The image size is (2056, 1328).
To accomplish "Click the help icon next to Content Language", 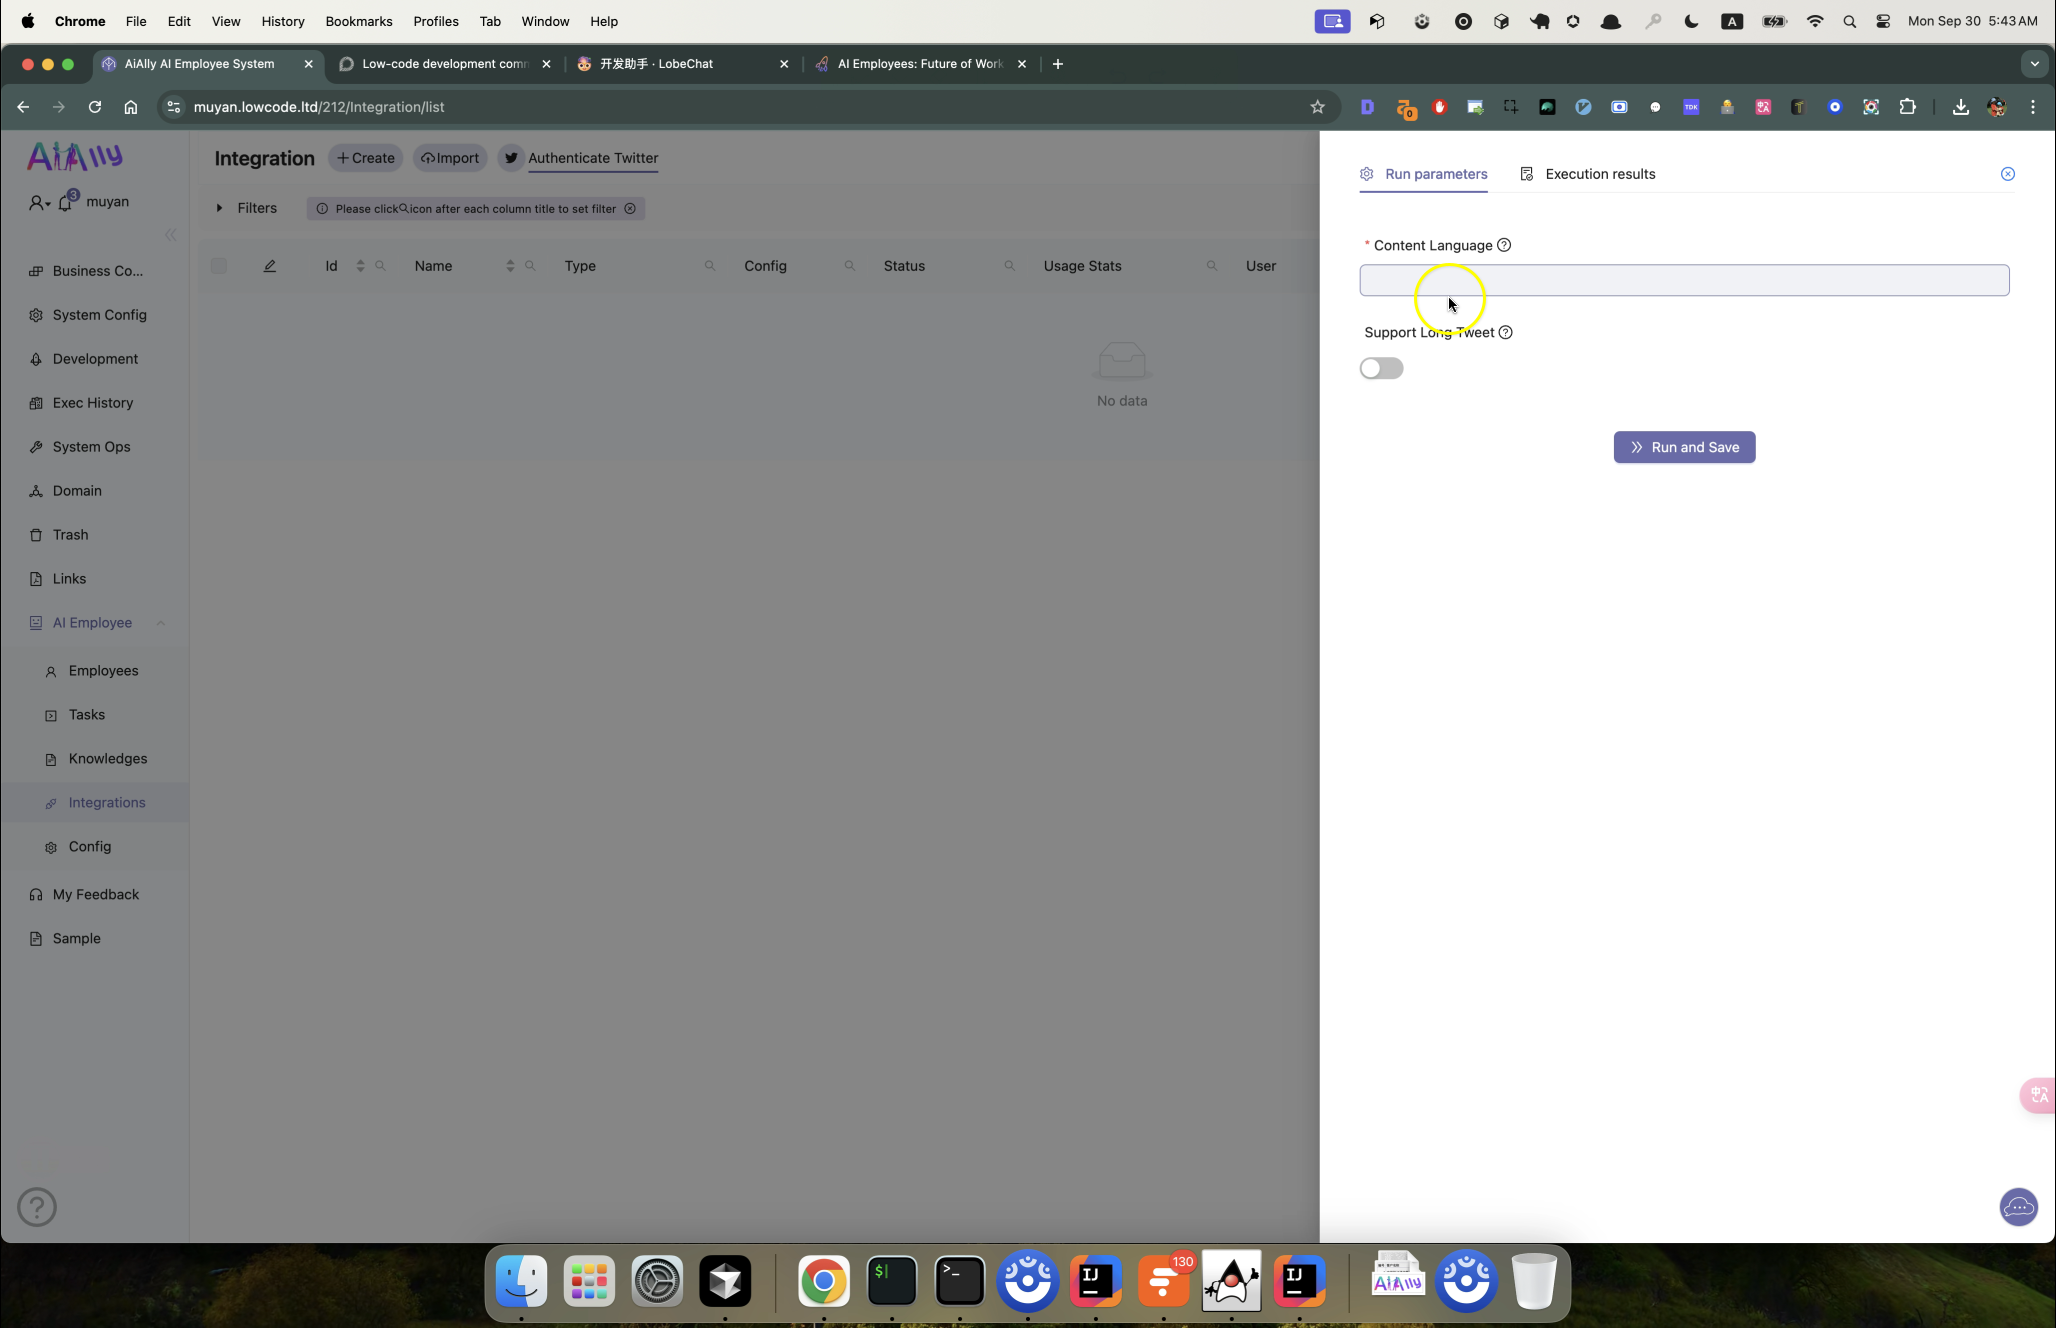I will click(x=1503, y=244).
